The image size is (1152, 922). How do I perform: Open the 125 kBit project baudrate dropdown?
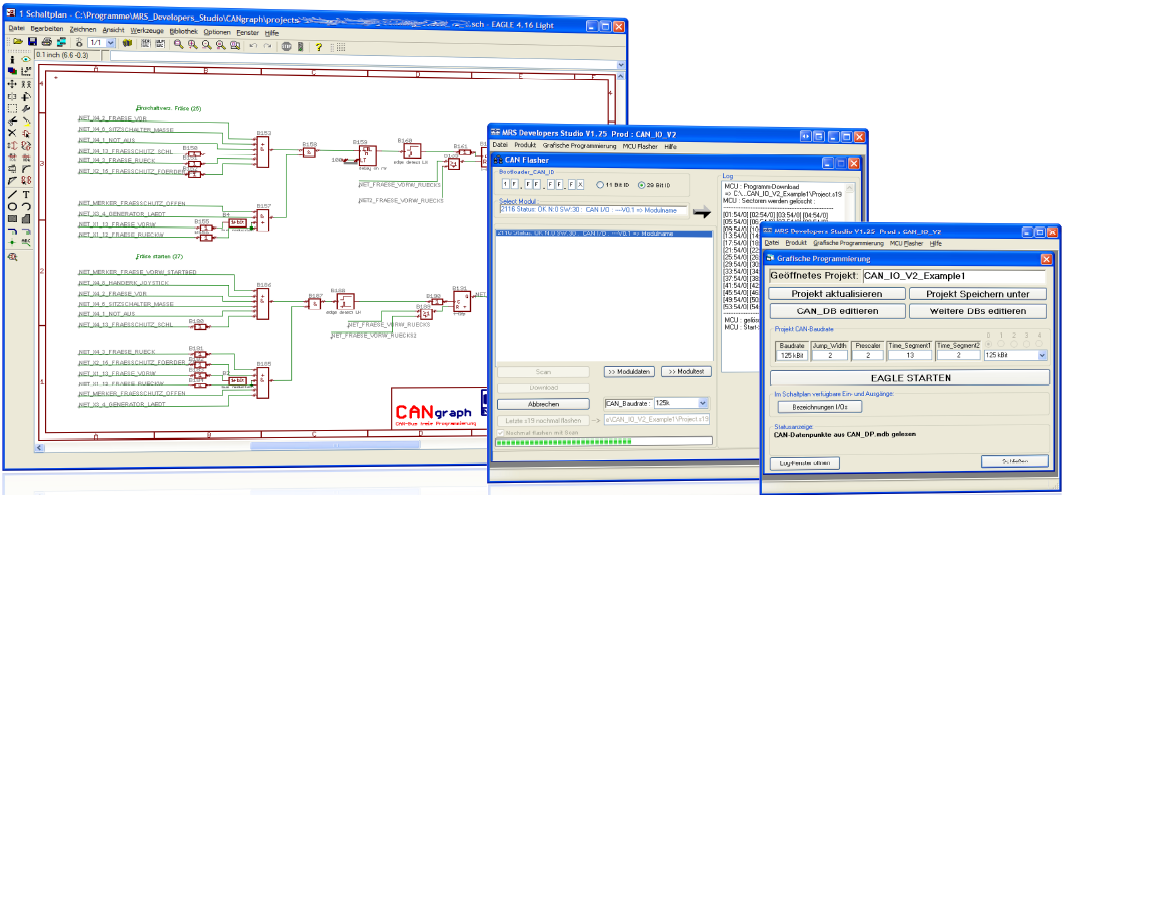[x=1042, y=355]
